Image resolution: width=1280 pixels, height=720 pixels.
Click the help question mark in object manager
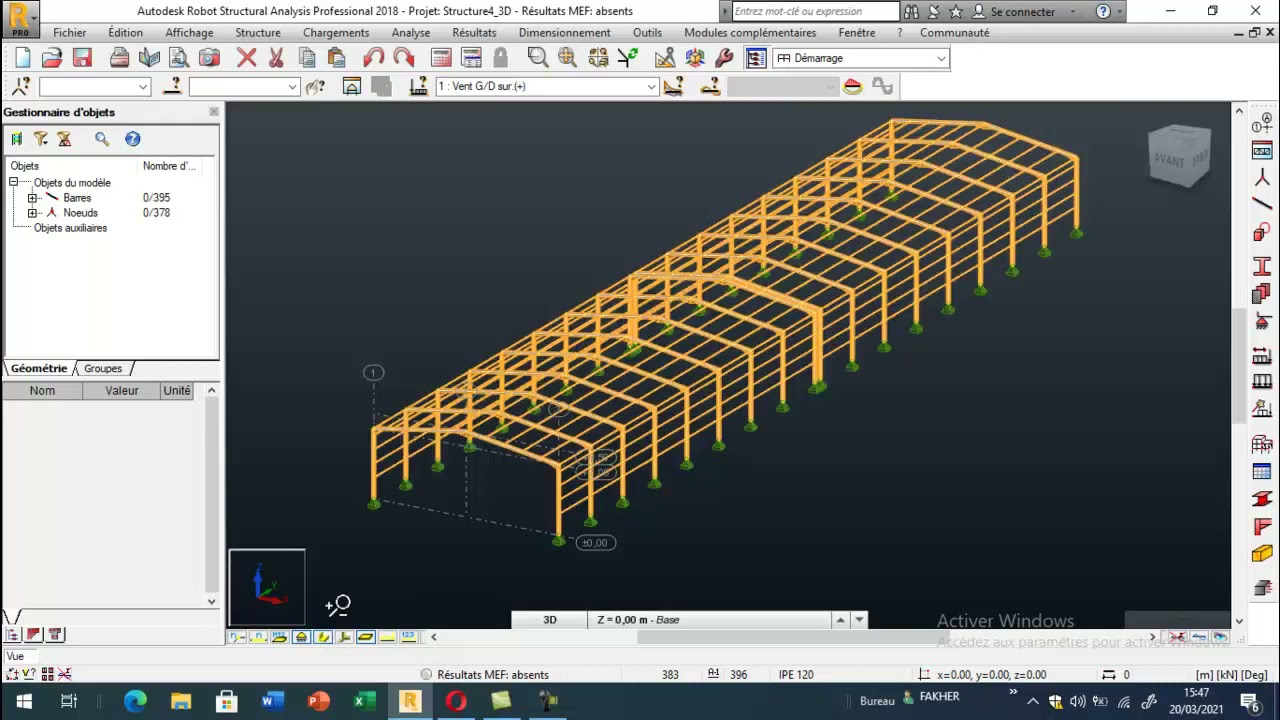click(x=133, y=139)
